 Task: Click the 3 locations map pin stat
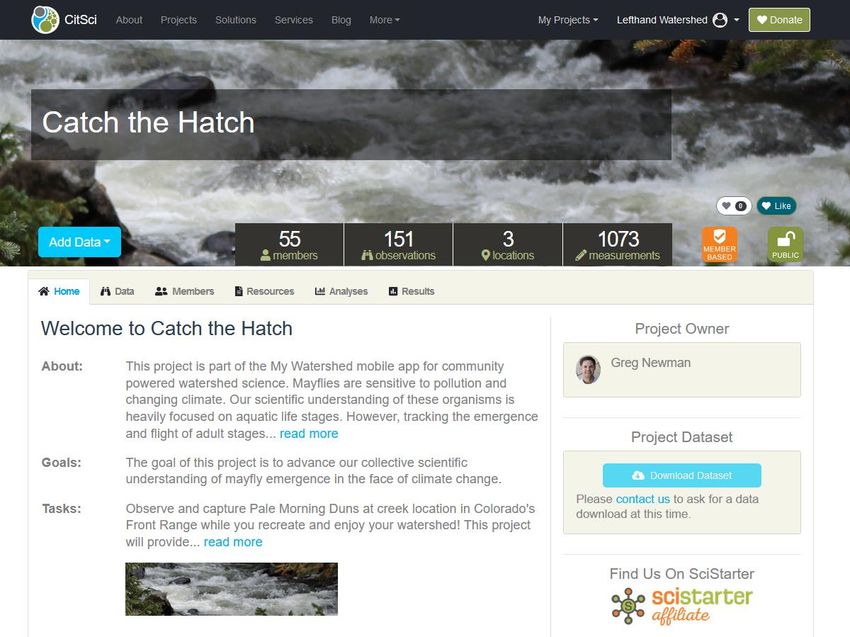pos(507,244)
